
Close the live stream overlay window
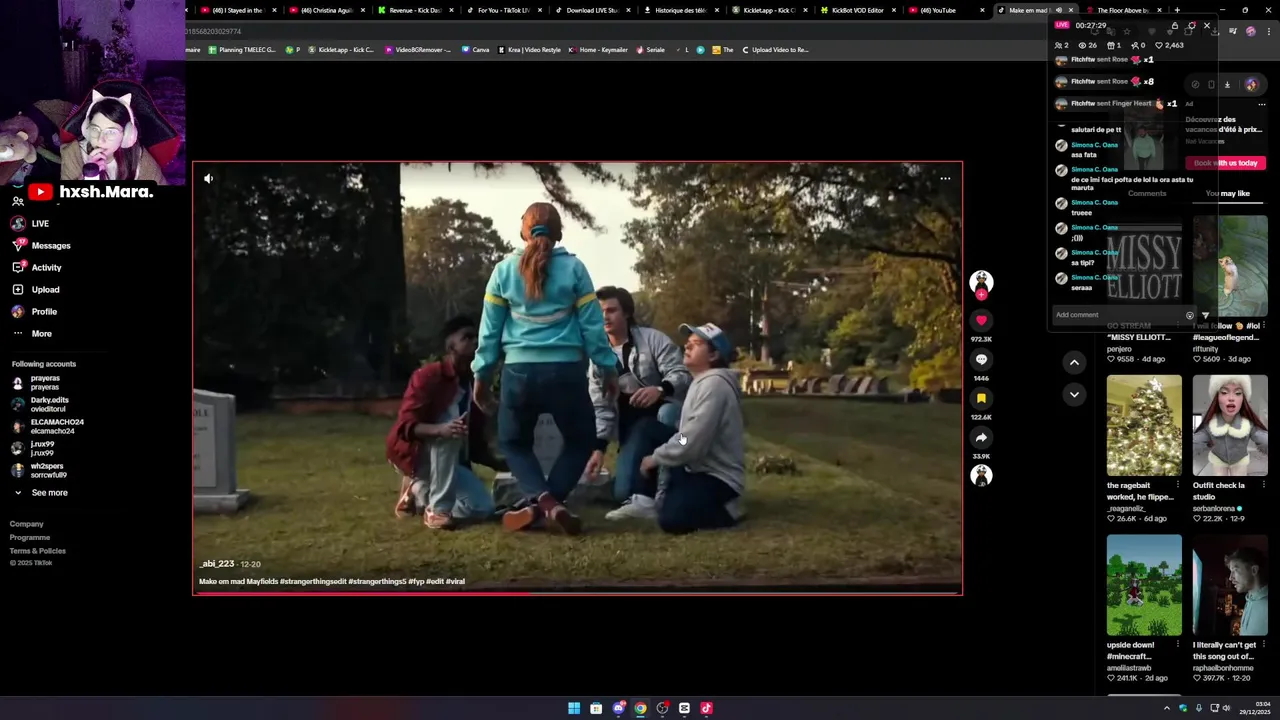point(1207,25)
